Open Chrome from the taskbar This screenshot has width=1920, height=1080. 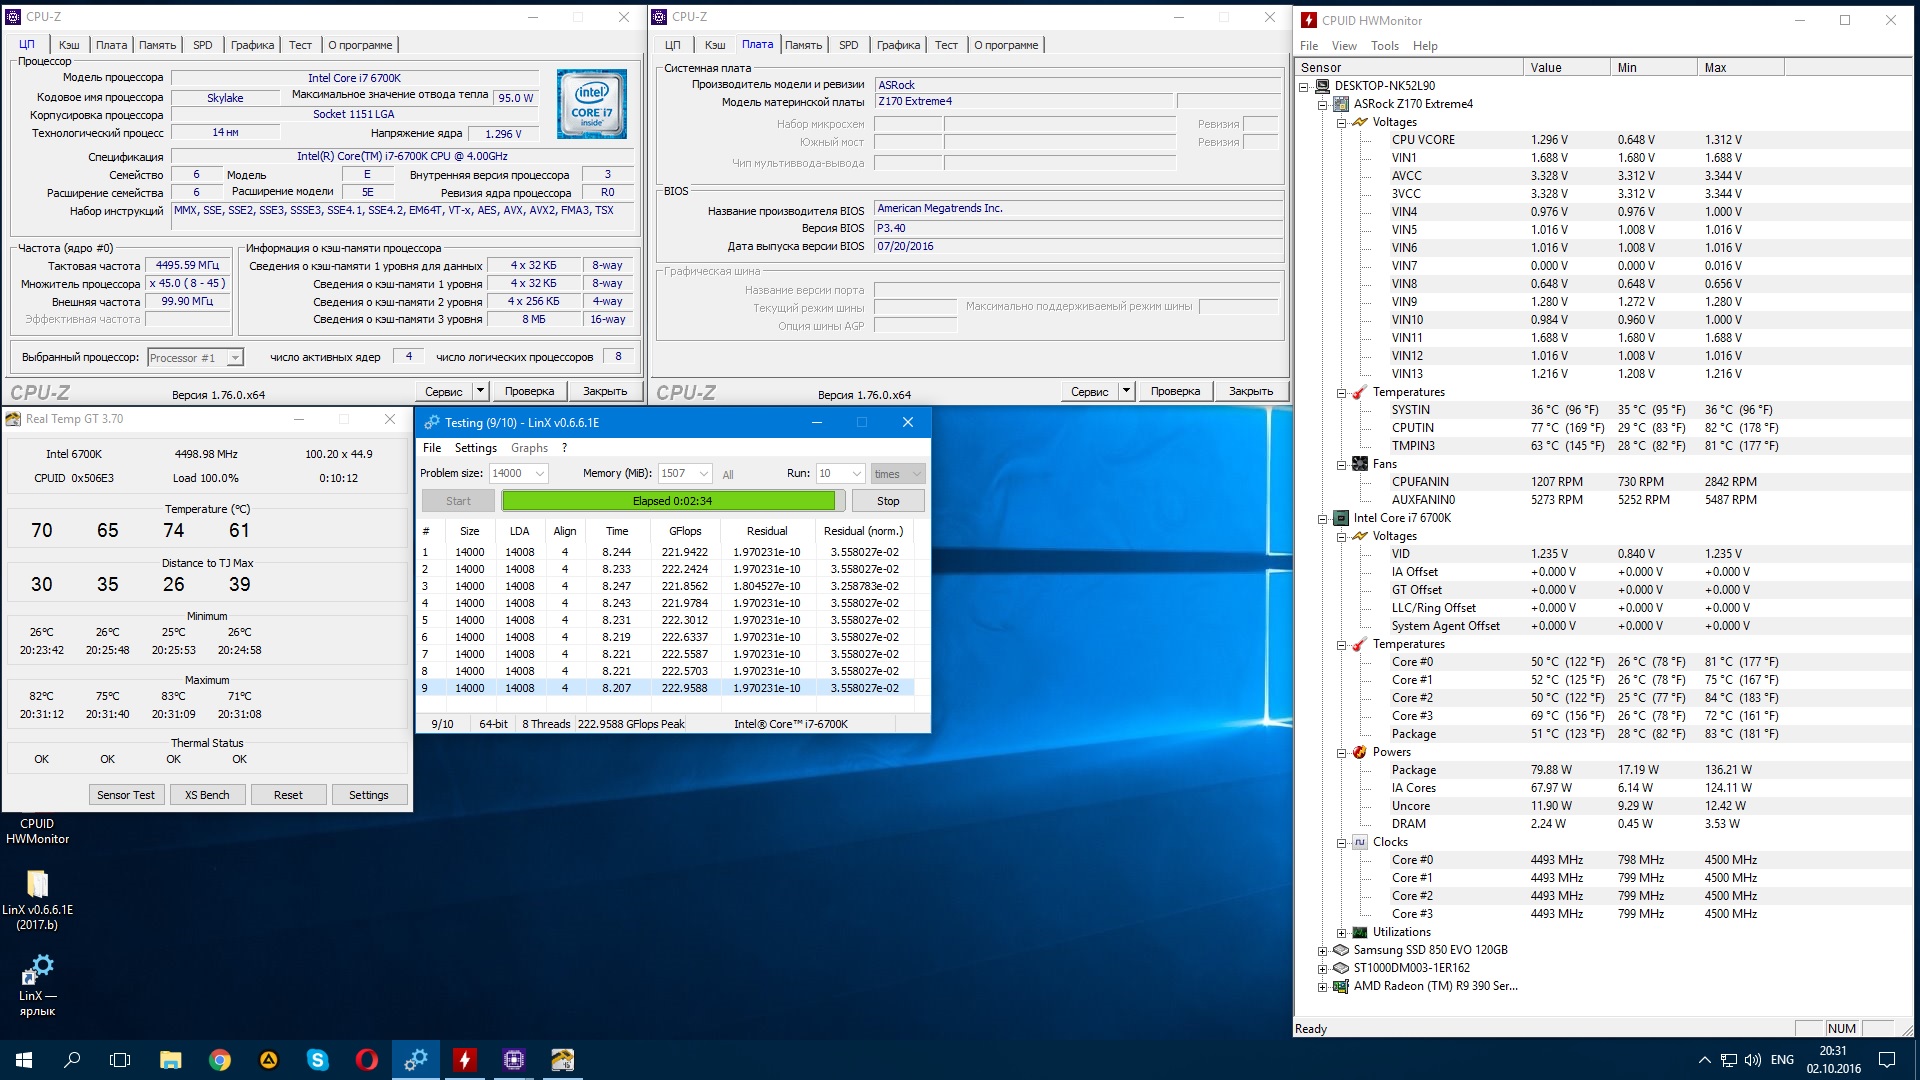click(220, 1060)
